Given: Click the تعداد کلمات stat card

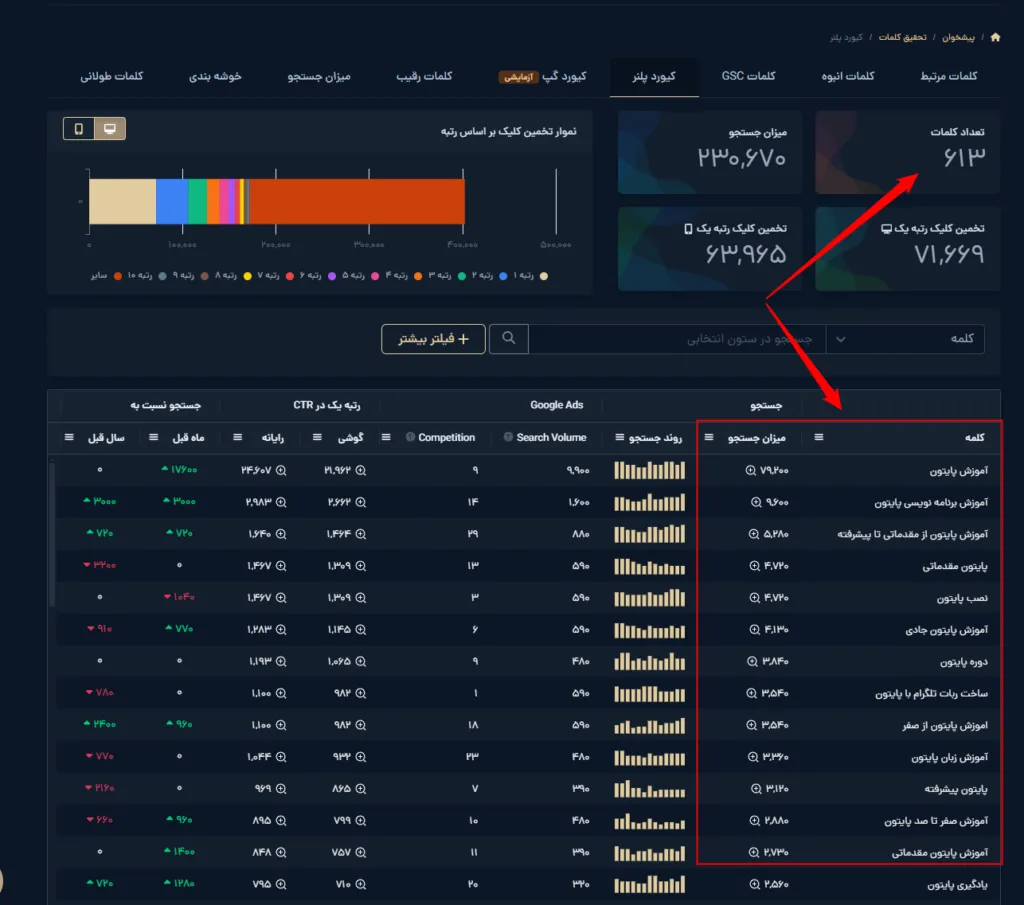Looking at the screenshot, I should (907, 152).
